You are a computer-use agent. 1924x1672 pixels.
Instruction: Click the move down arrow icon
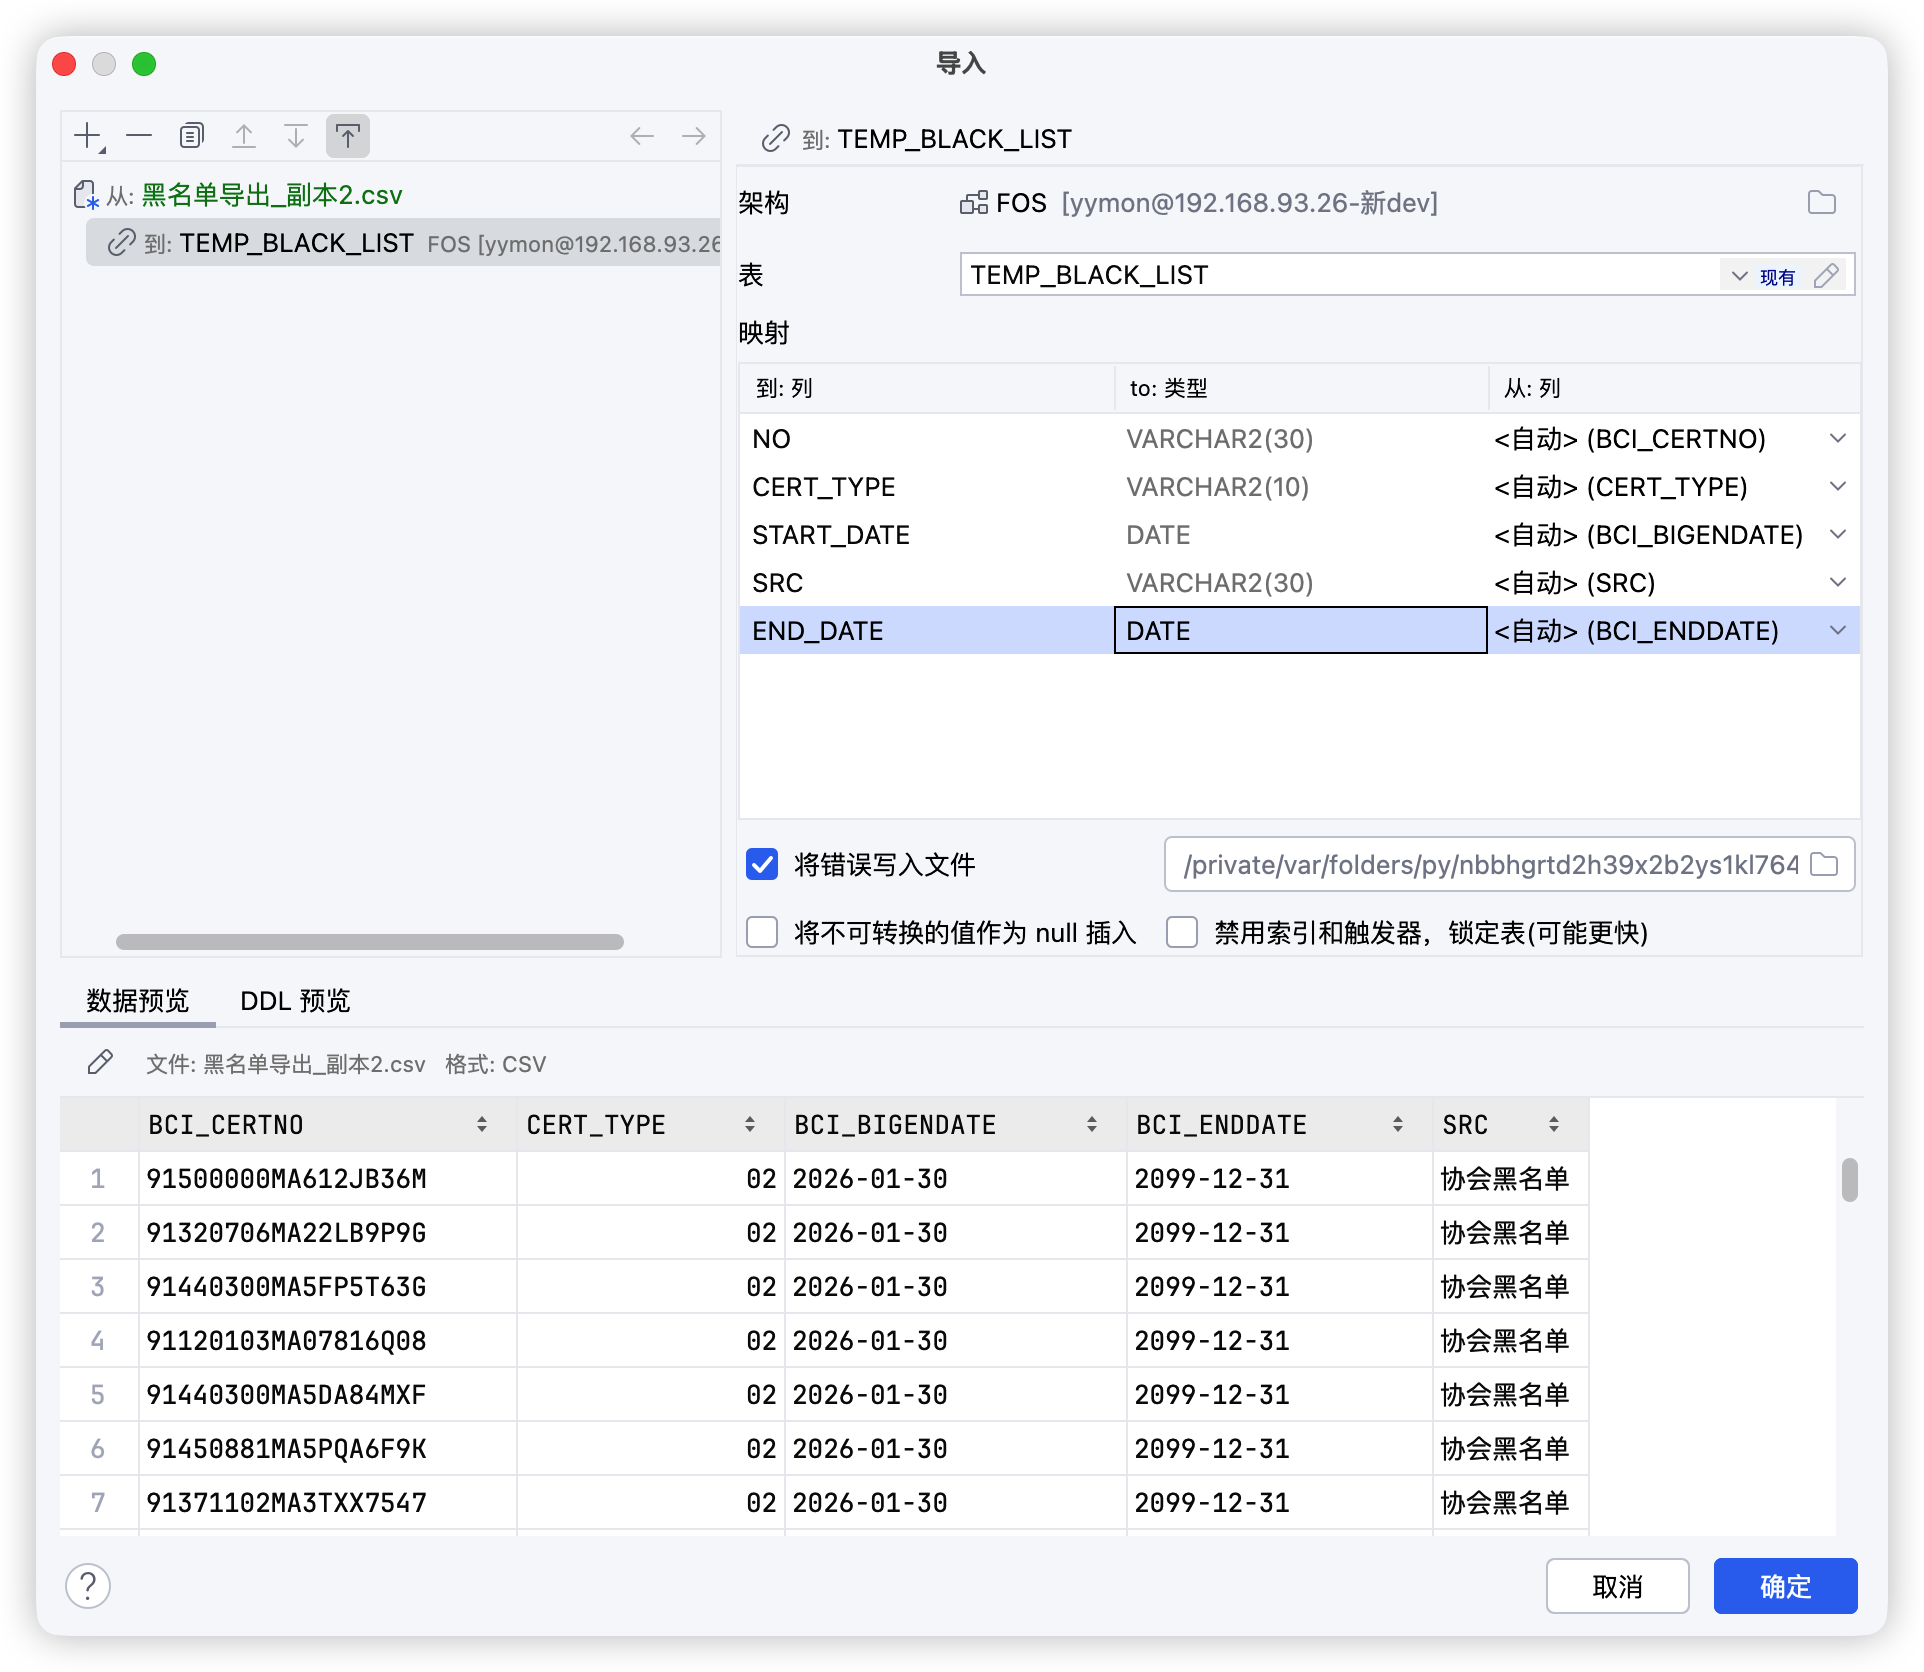tap(295, 136)
